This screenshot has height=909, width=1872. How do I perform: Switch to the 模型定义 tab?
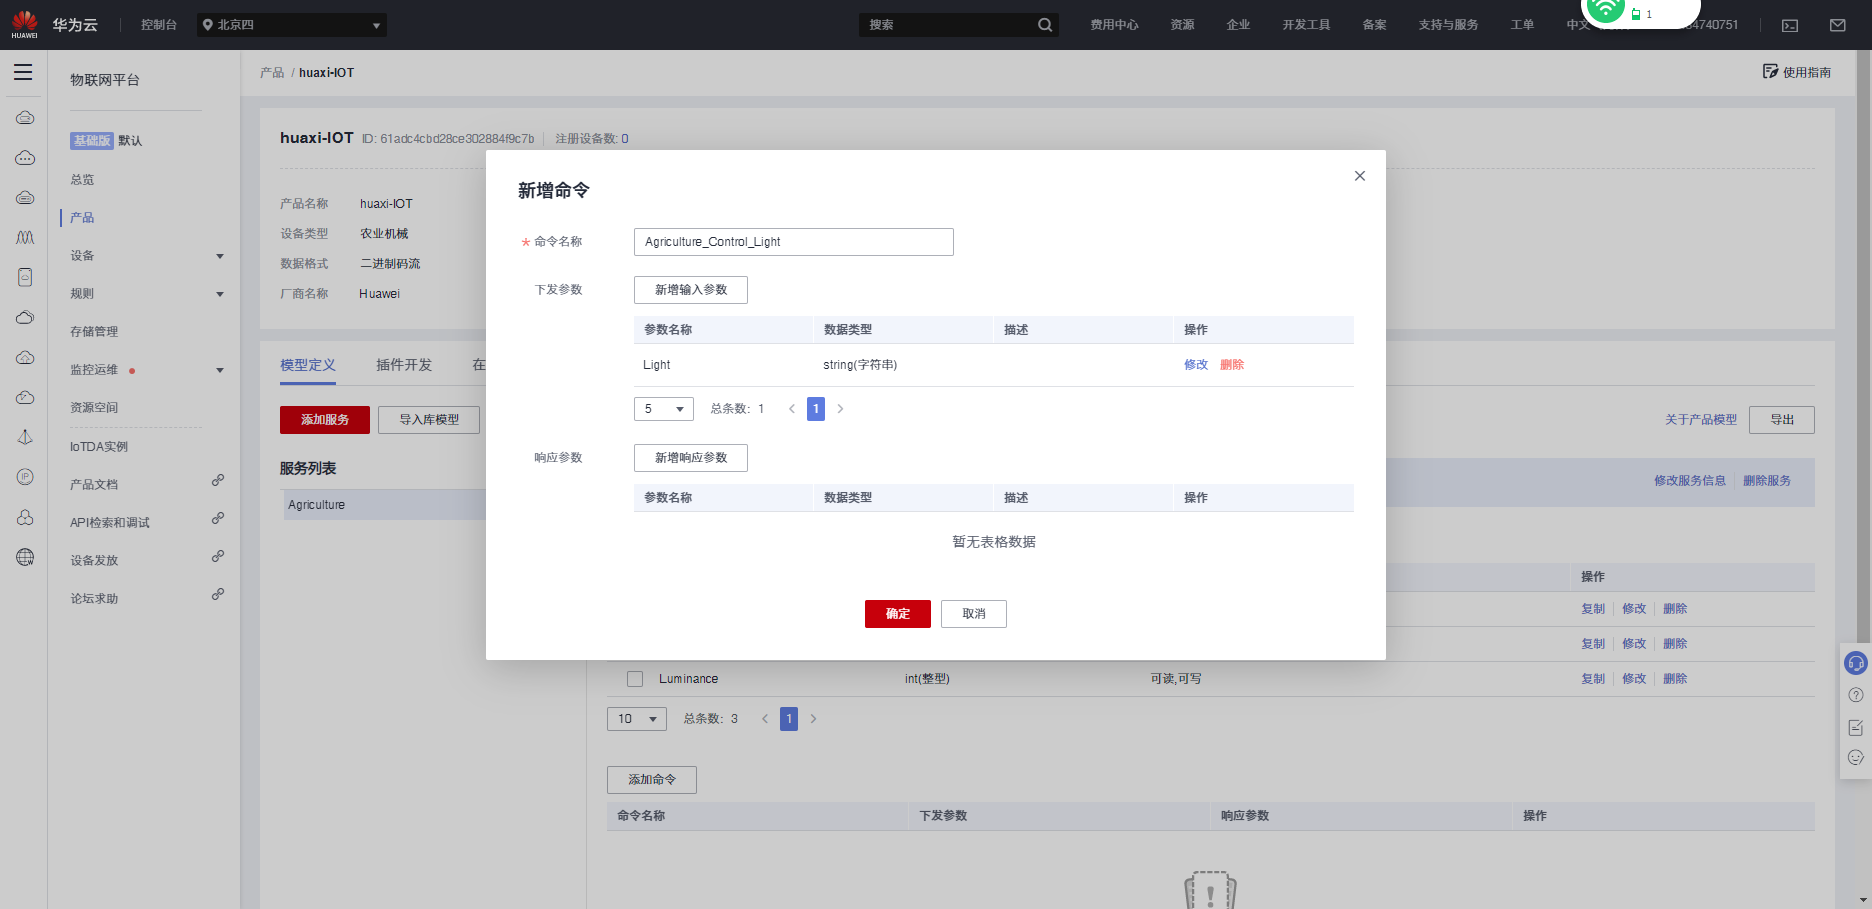(308, 365)
